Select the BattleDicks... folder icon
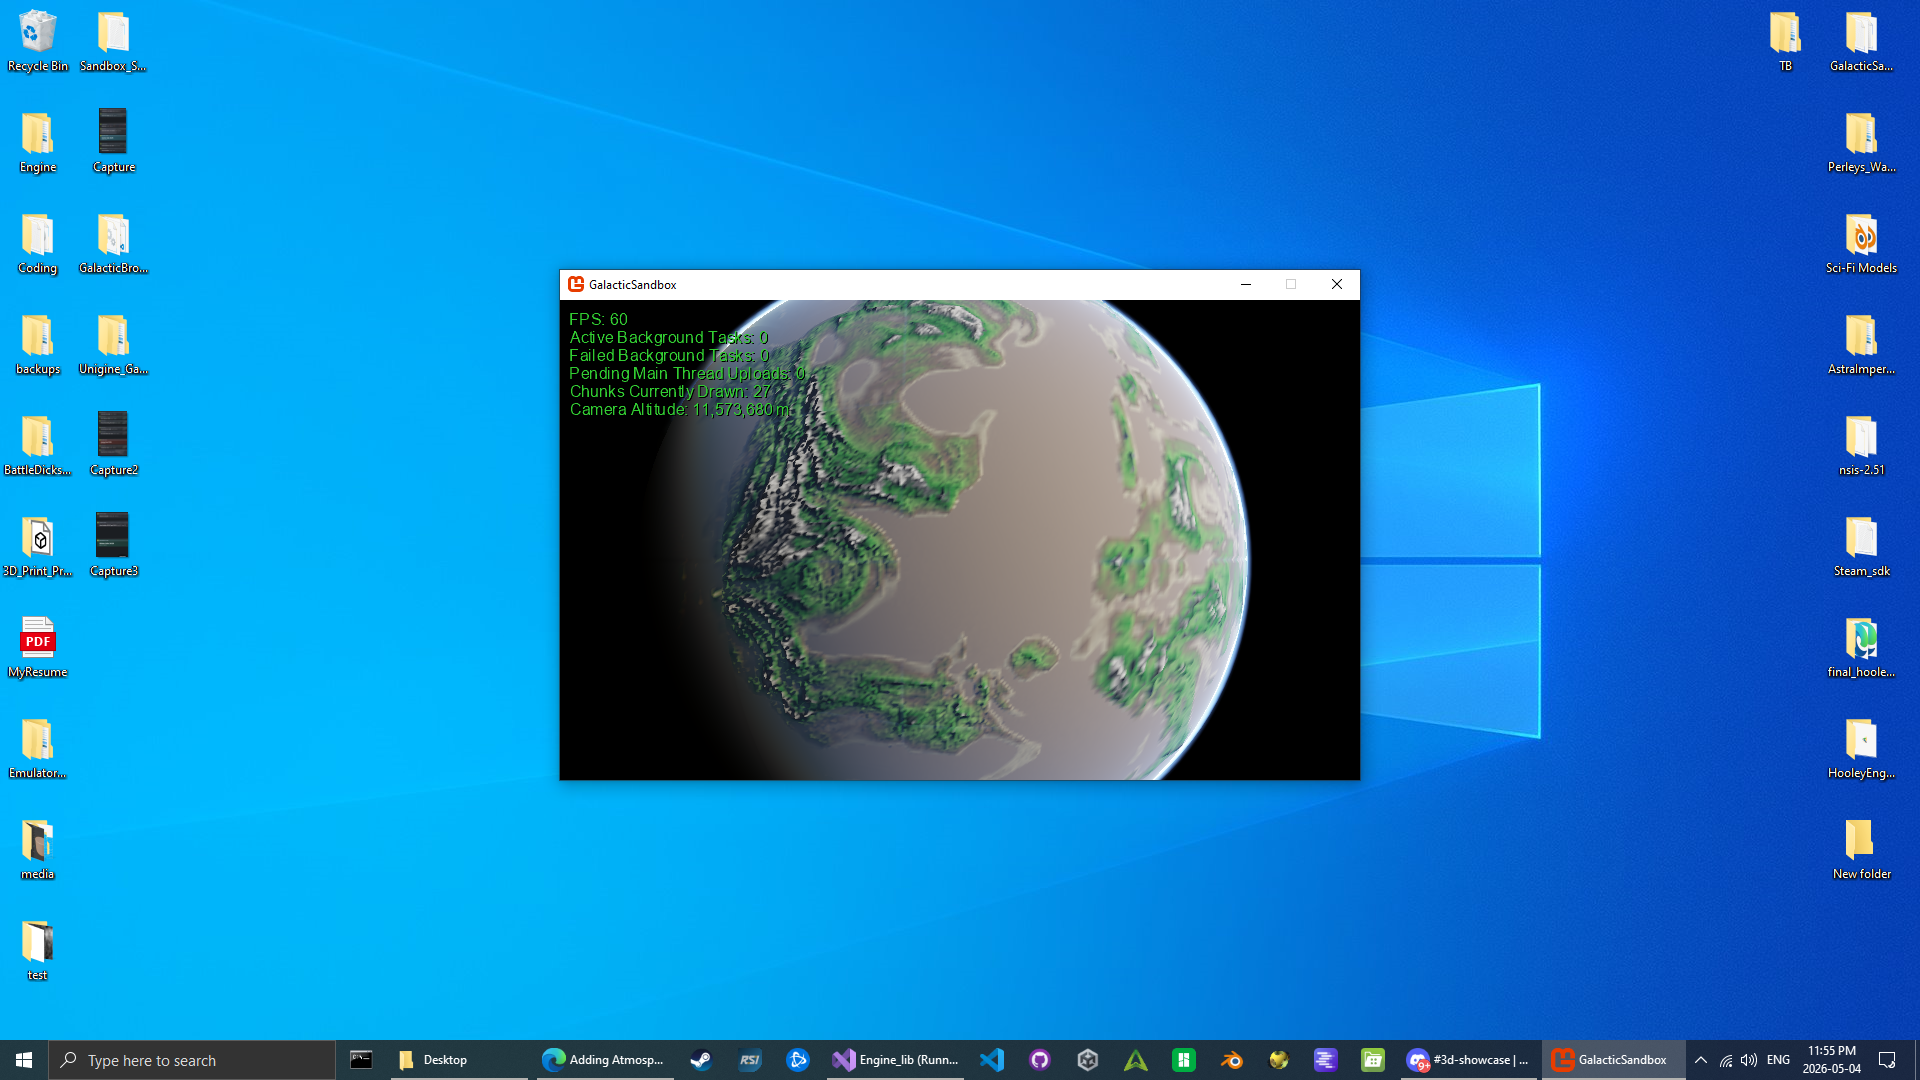The image size is (1920, 1080). (x=38, y=445)
